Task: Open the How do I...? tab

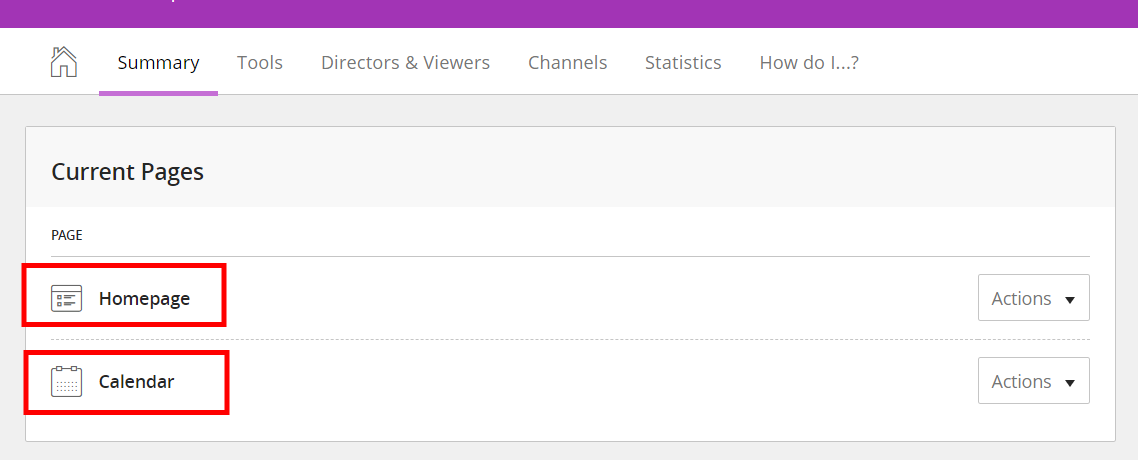Action: [809, 62]
